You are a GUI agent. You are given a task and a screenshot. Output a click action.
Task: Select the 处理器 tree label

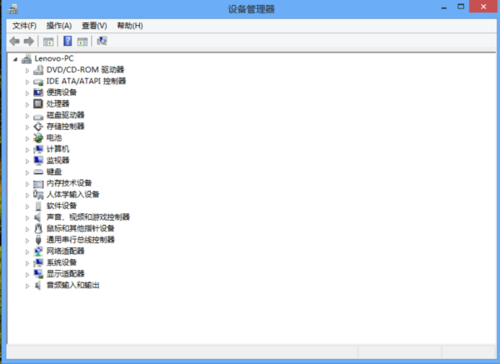[x=58, y=104]
